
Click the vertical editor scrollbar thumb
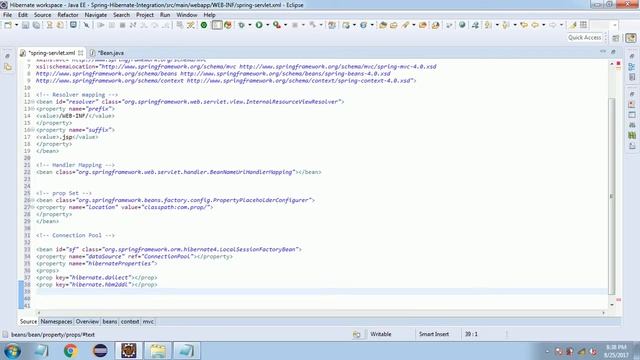[x=612, y=196]
